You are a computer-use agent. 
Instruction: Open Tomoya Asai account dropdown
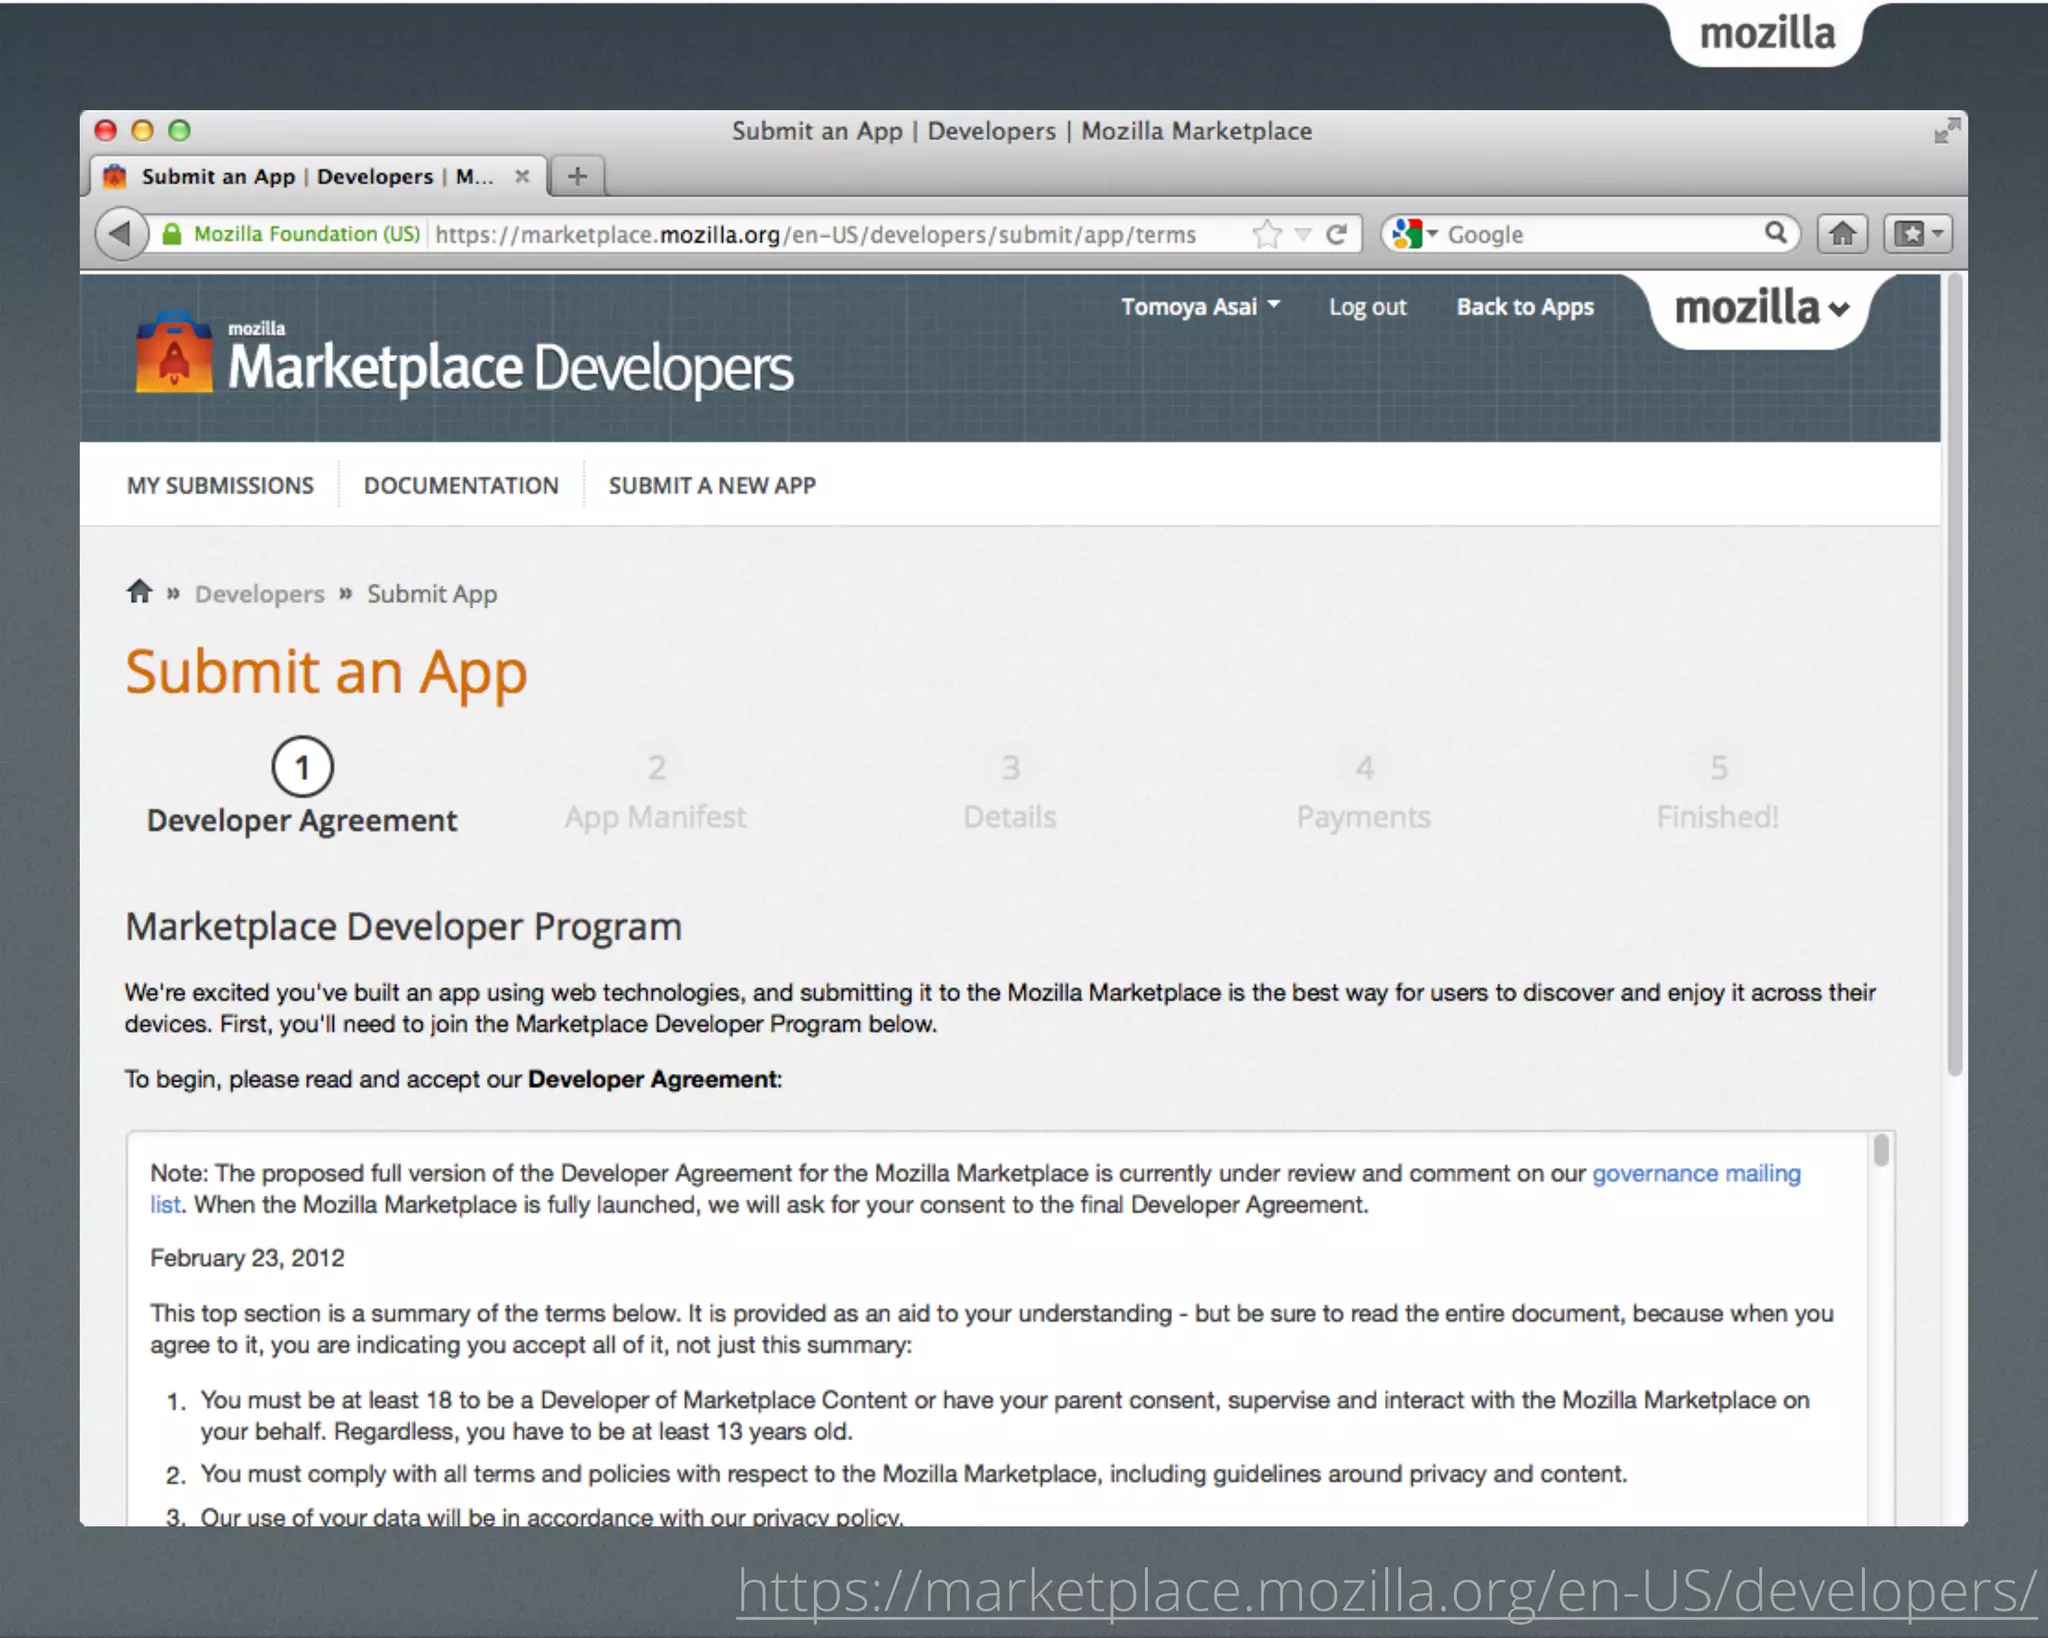point(1200,307)
